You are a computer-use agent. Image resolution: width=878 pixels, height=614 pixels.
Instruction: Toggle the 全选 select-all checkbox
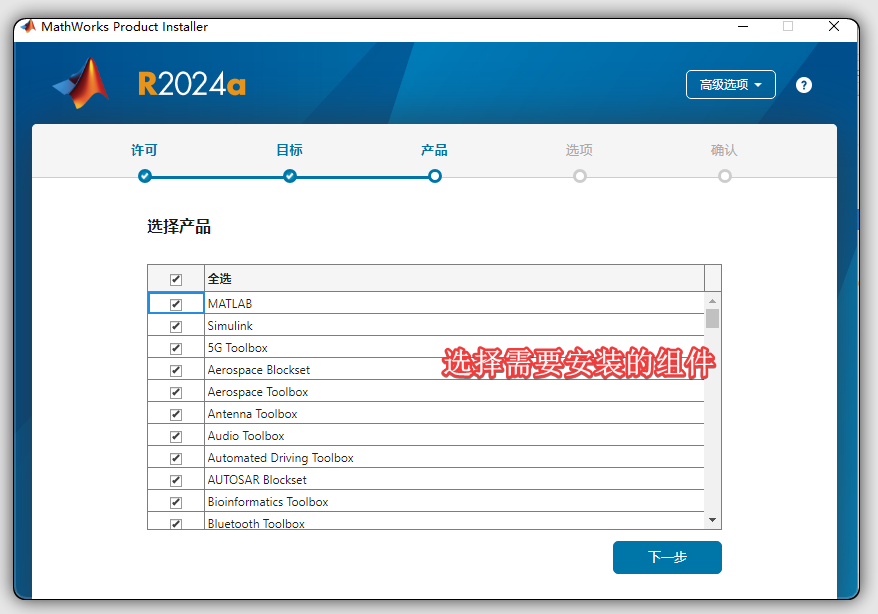(176, 279)
